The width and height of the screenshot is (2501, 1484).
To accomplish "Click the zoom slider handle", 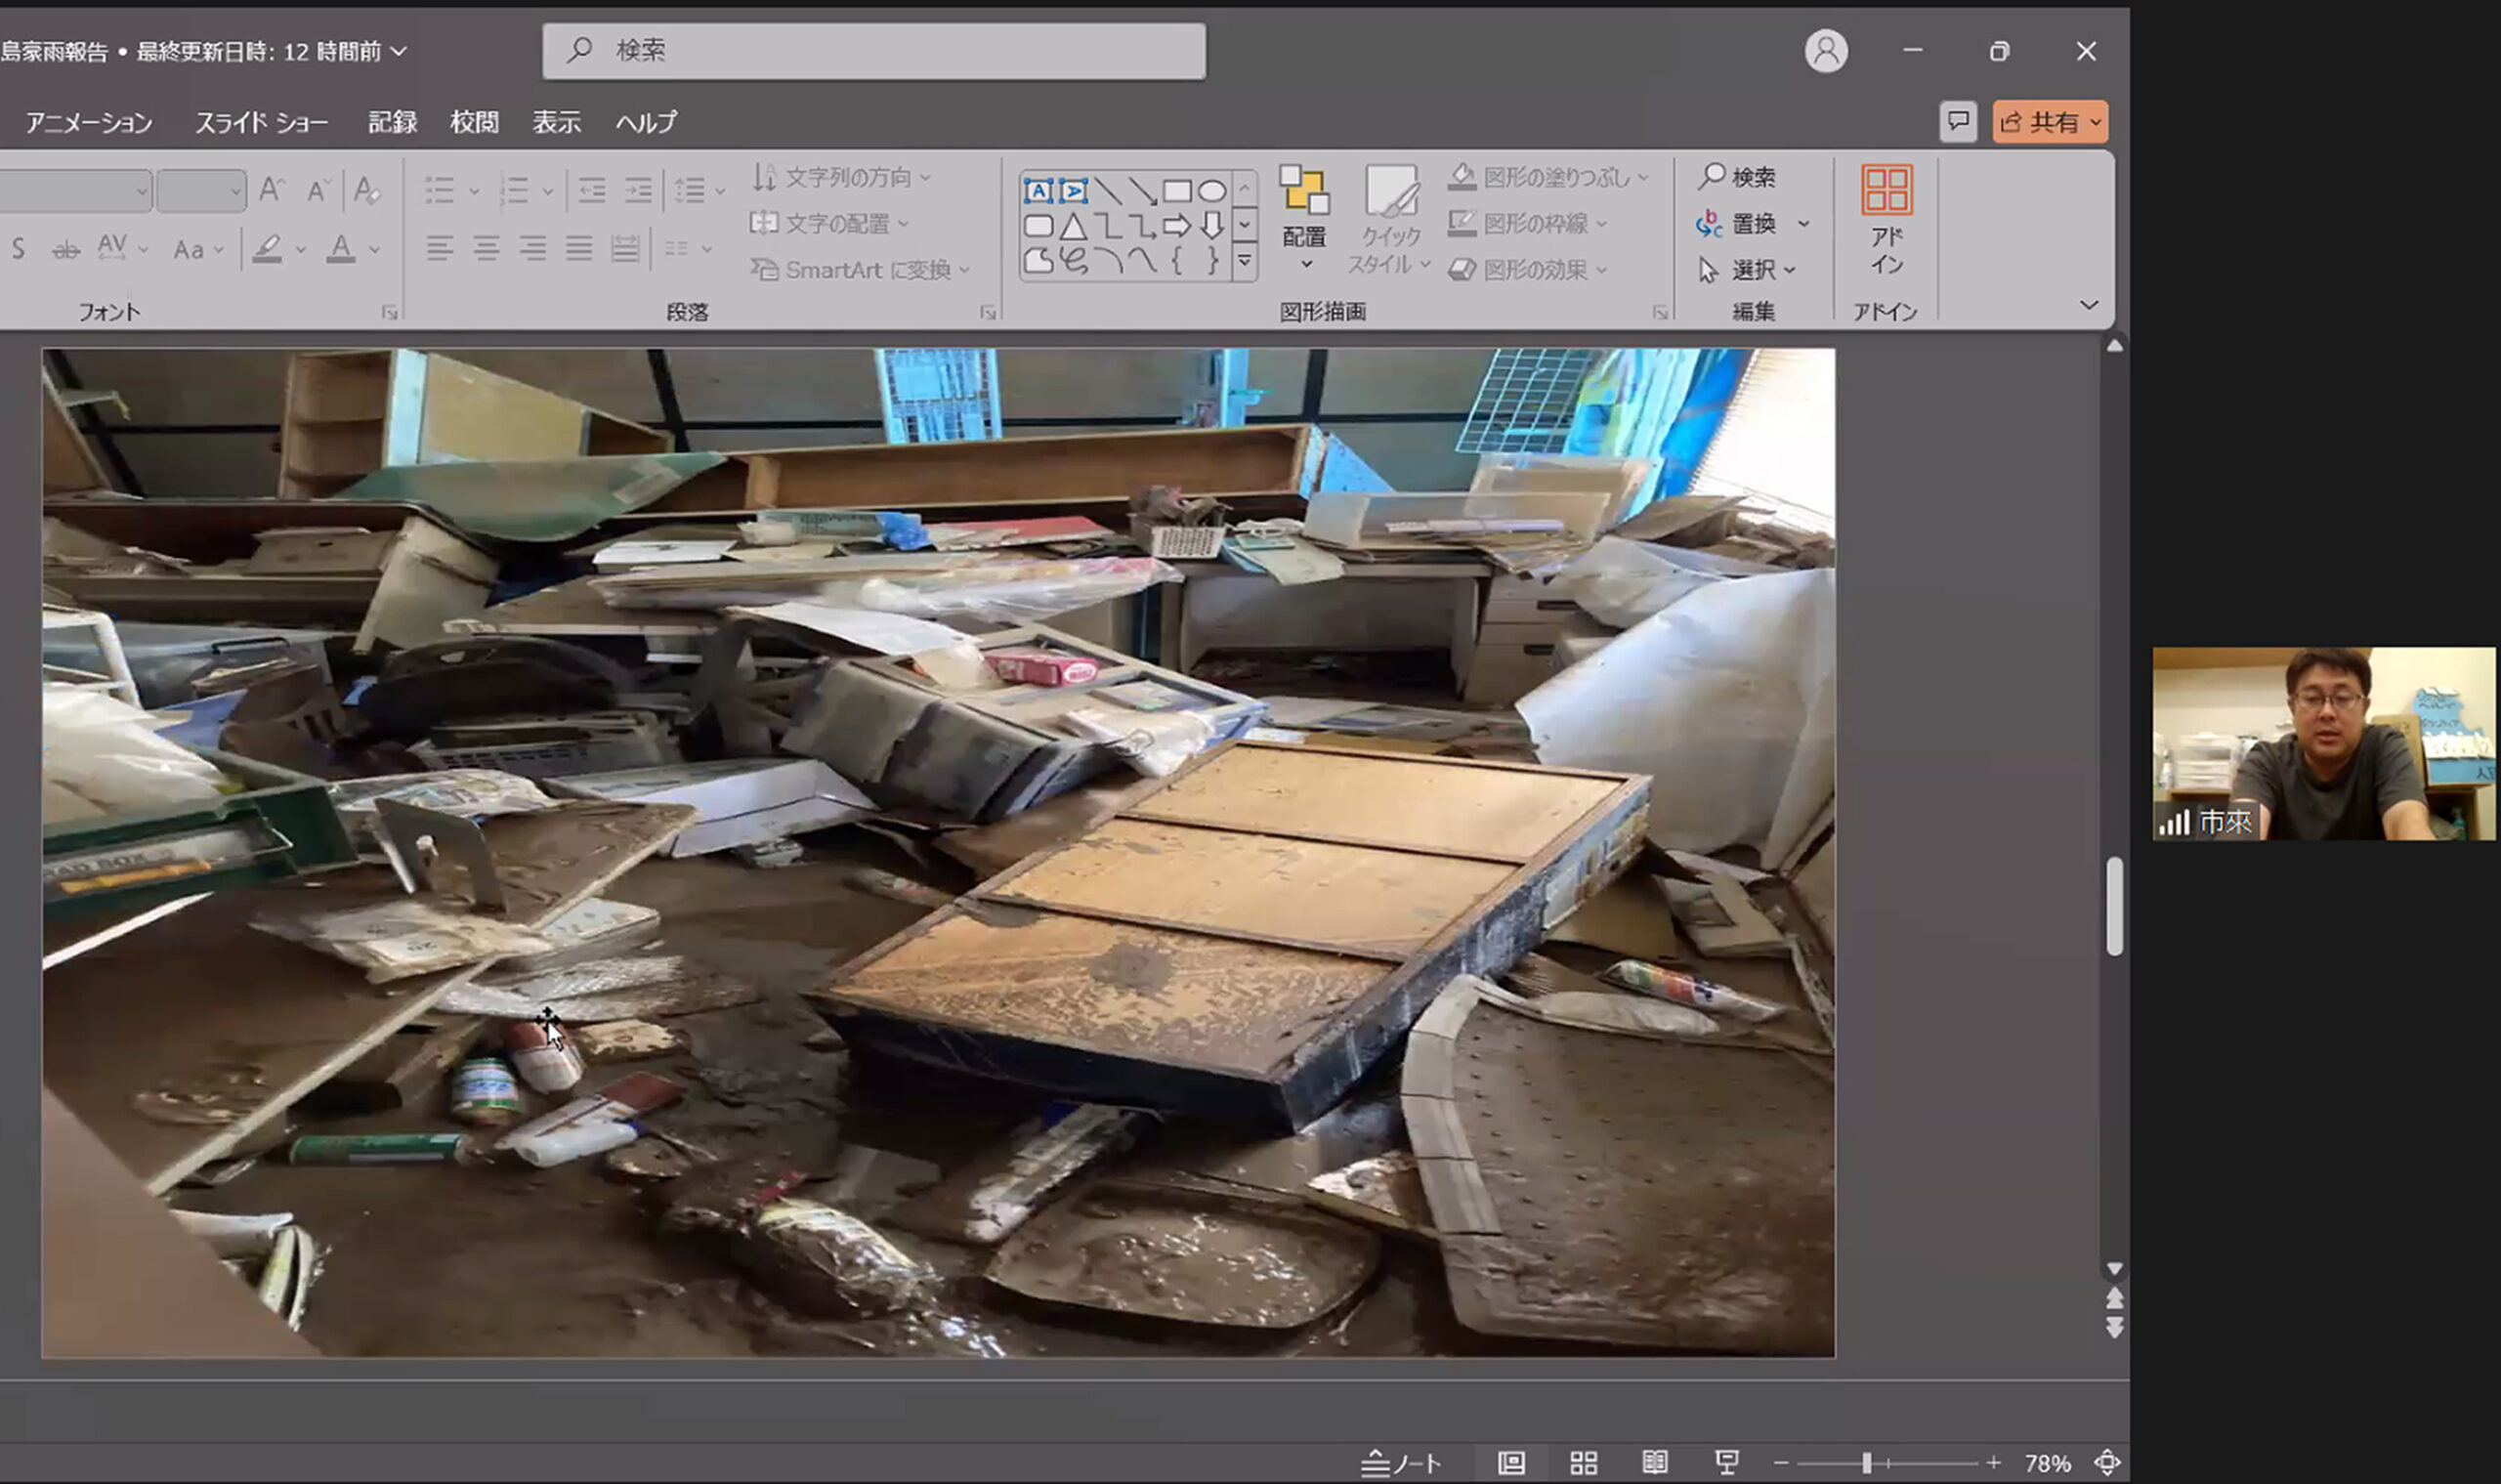I will tap(1866, 1463).
